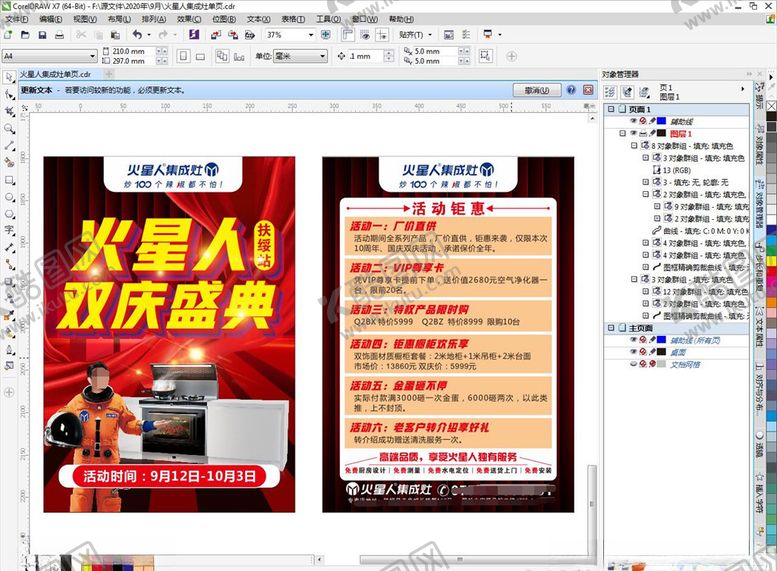Toggle visibility eye of 桌面 layer

633,352
